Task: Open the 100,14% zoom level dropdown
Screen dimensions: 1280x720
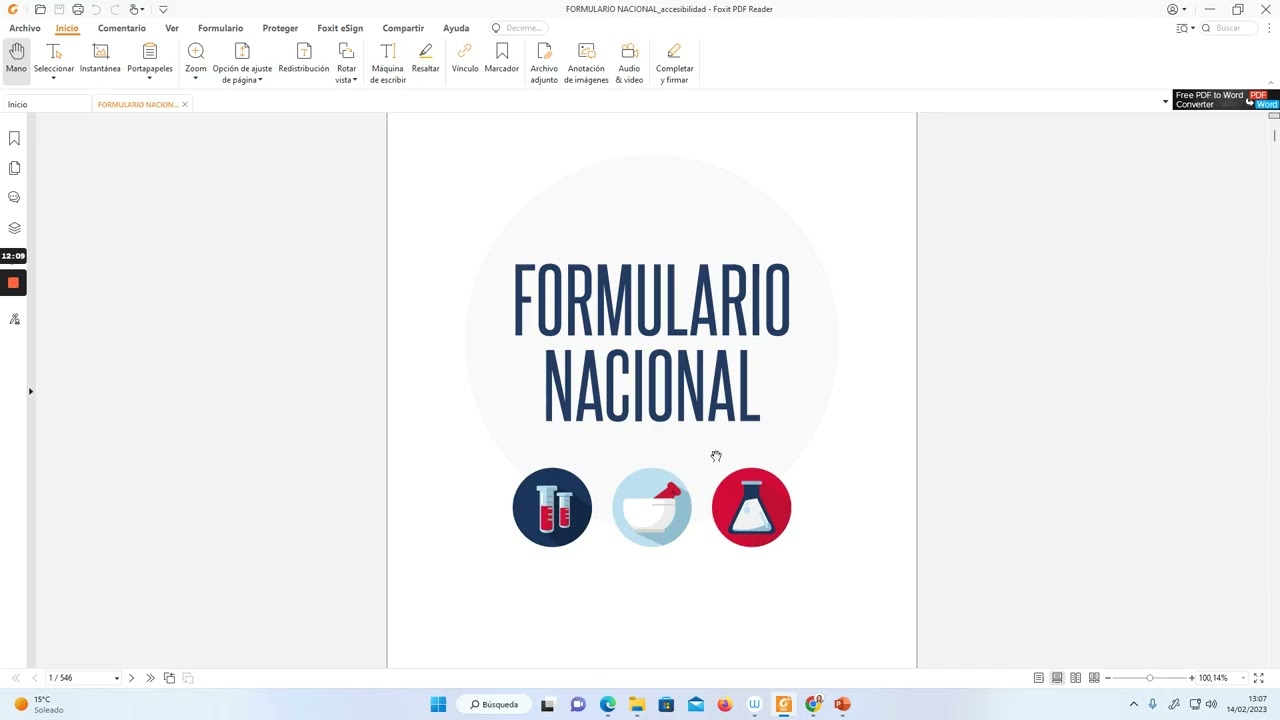Action: click(1243, 678)
